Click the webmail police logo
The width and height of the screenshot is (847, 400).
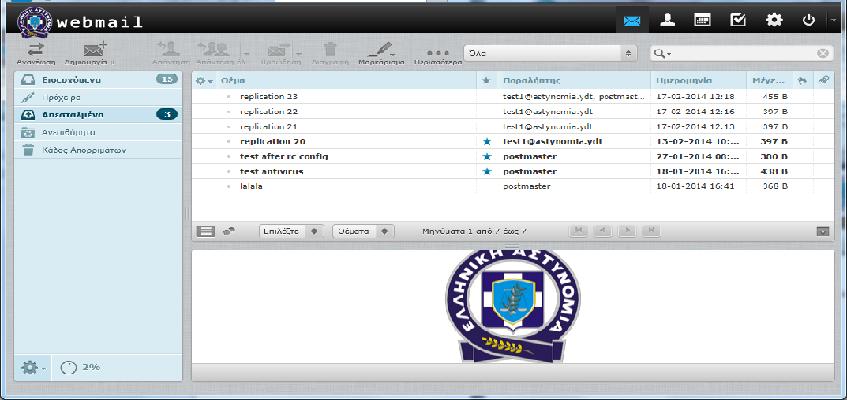tap(35, 22)
